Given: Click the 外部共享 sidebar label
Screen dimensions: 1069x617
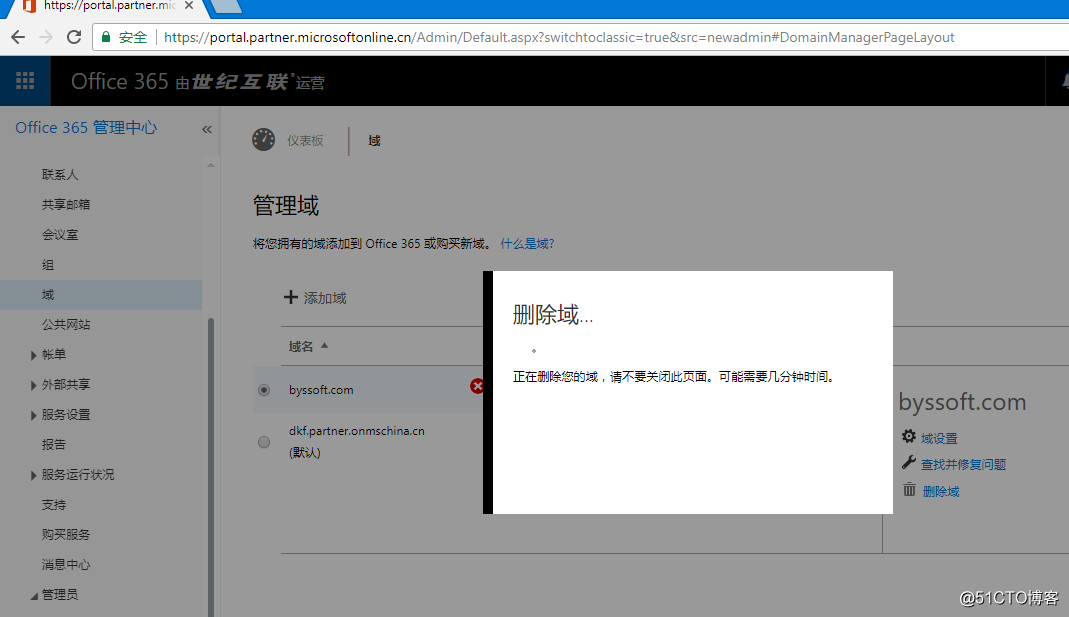Looking at the screenshot, I should click(x=66, y=385).
